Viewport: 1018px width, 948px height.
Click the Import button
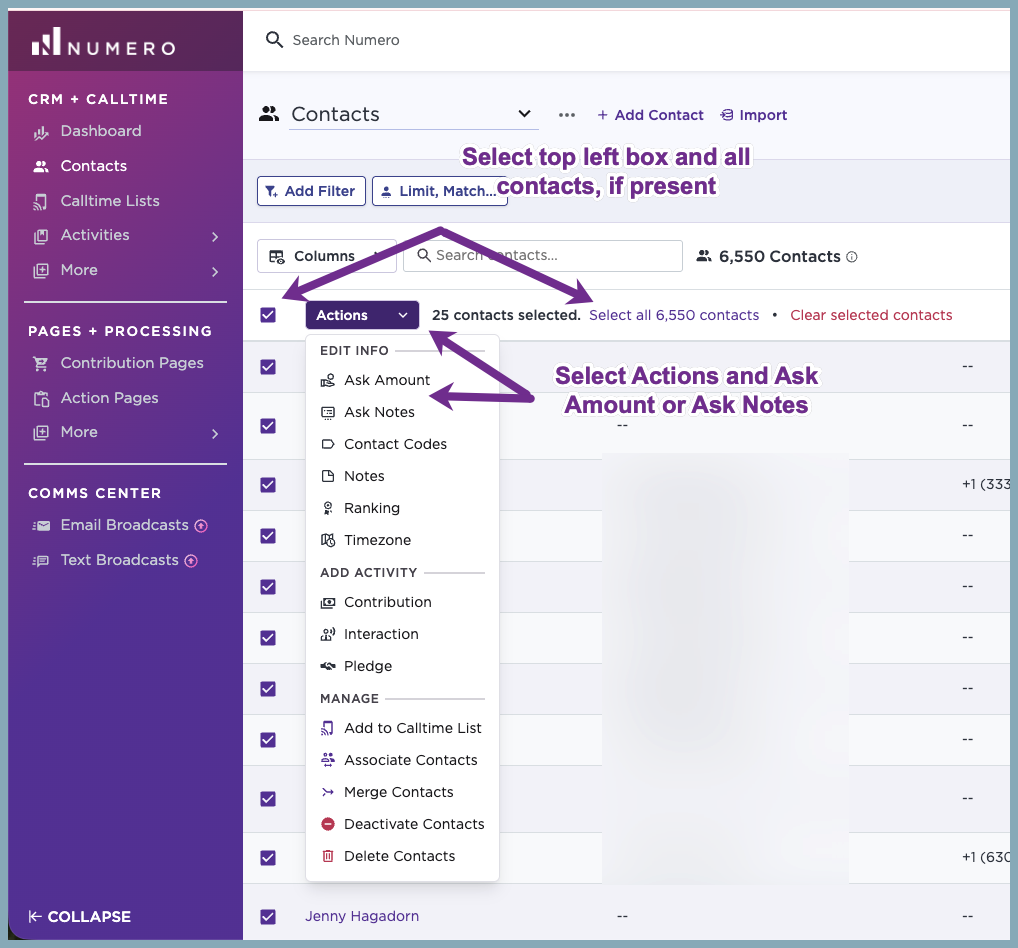pyautogui.click(x=753, y=116)
